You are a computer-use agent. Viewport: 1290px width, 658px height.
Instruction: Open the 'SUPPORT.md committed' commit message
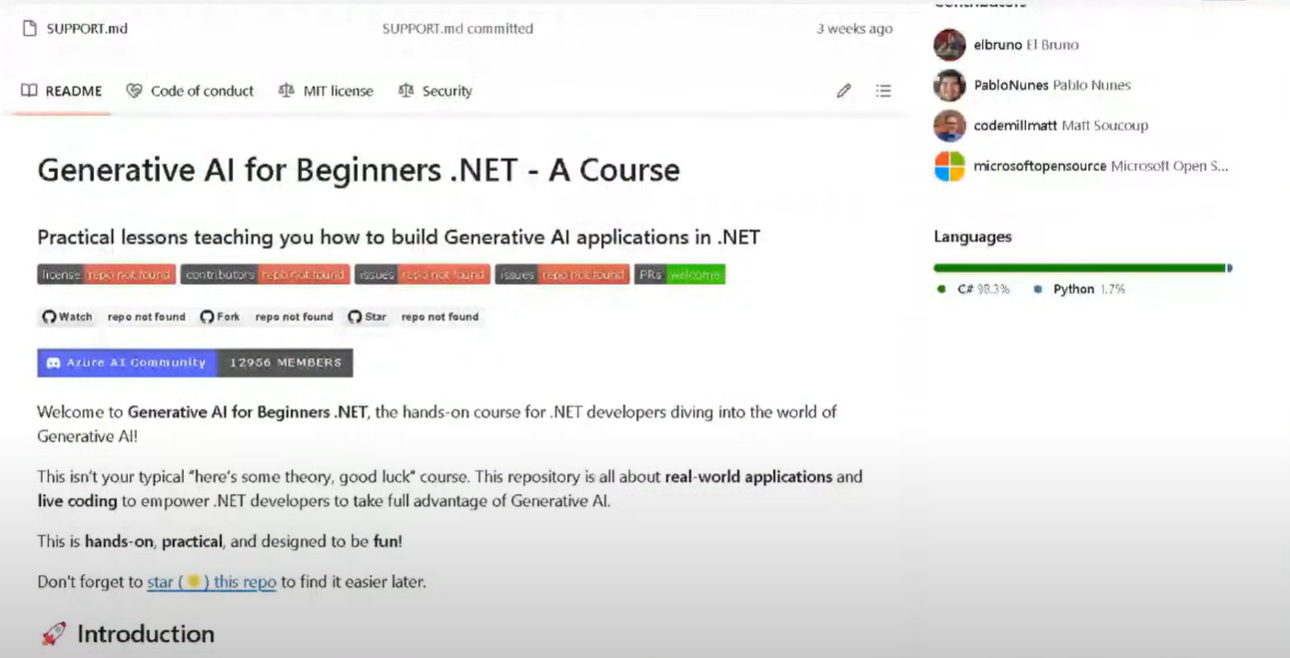tap(458, 28)
